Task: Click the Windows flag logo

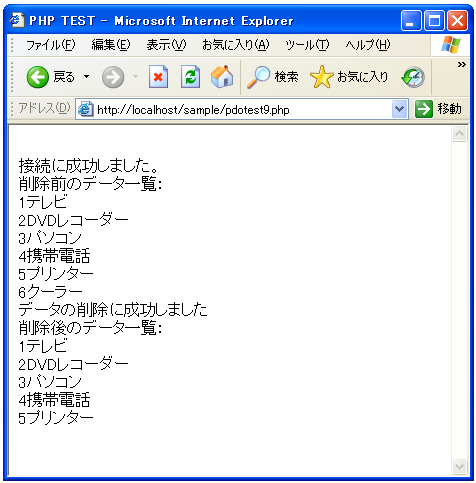Action: (x=451, y=45)
